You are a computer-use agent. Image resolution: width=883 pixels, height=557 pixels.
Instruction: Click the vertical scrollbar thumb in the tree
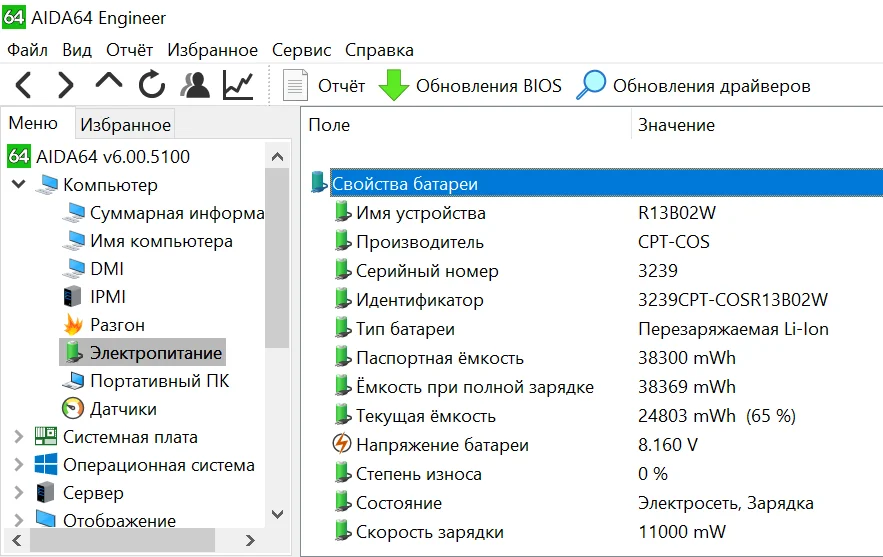click(277, 257)
